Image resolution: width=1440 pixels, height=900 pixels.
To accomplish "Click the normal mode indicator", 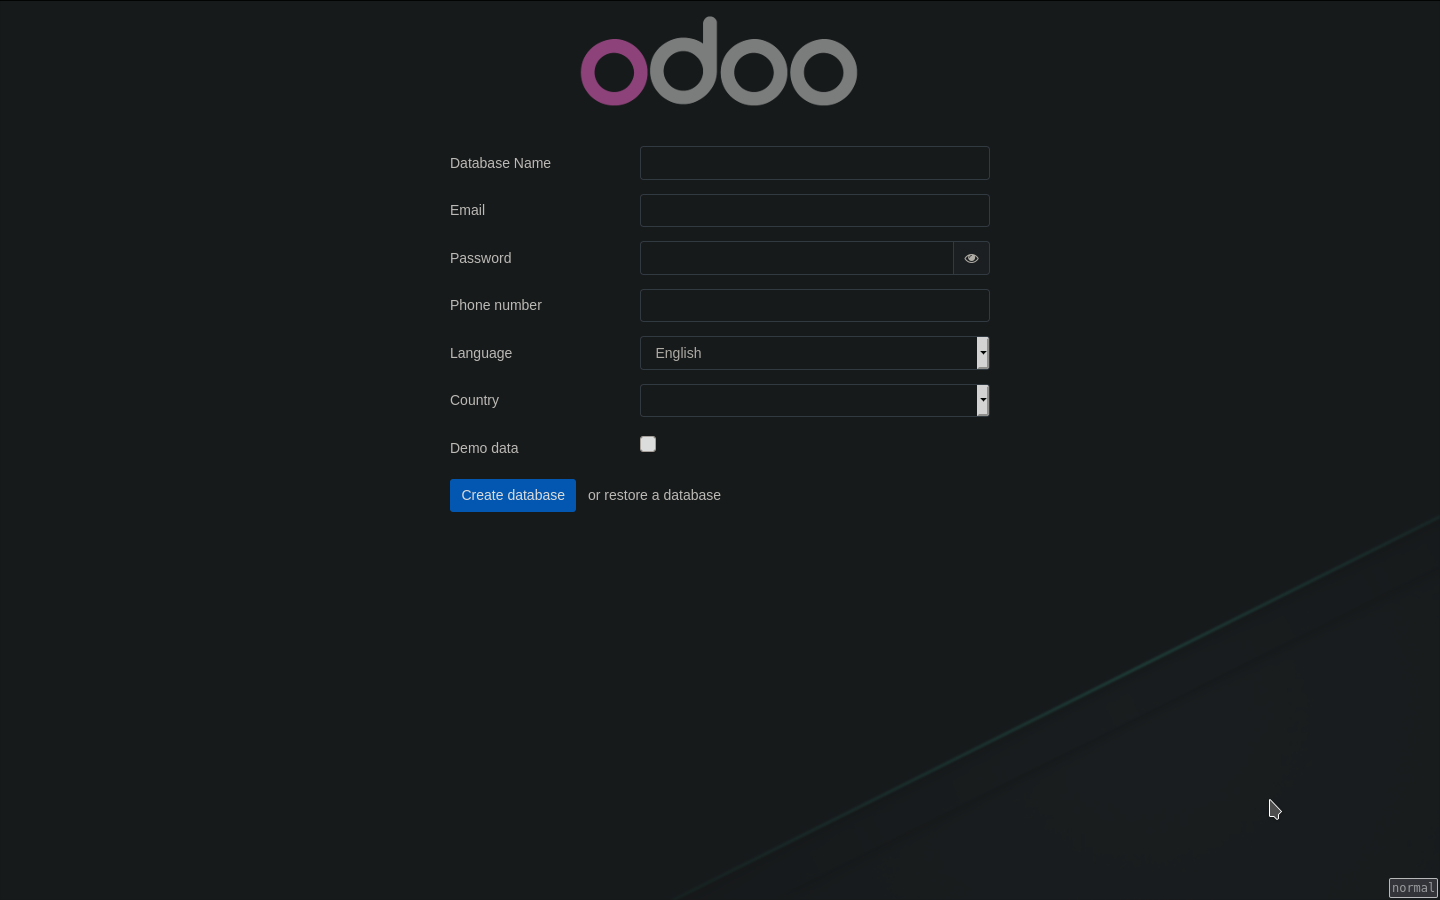I will pos(1413,888).
